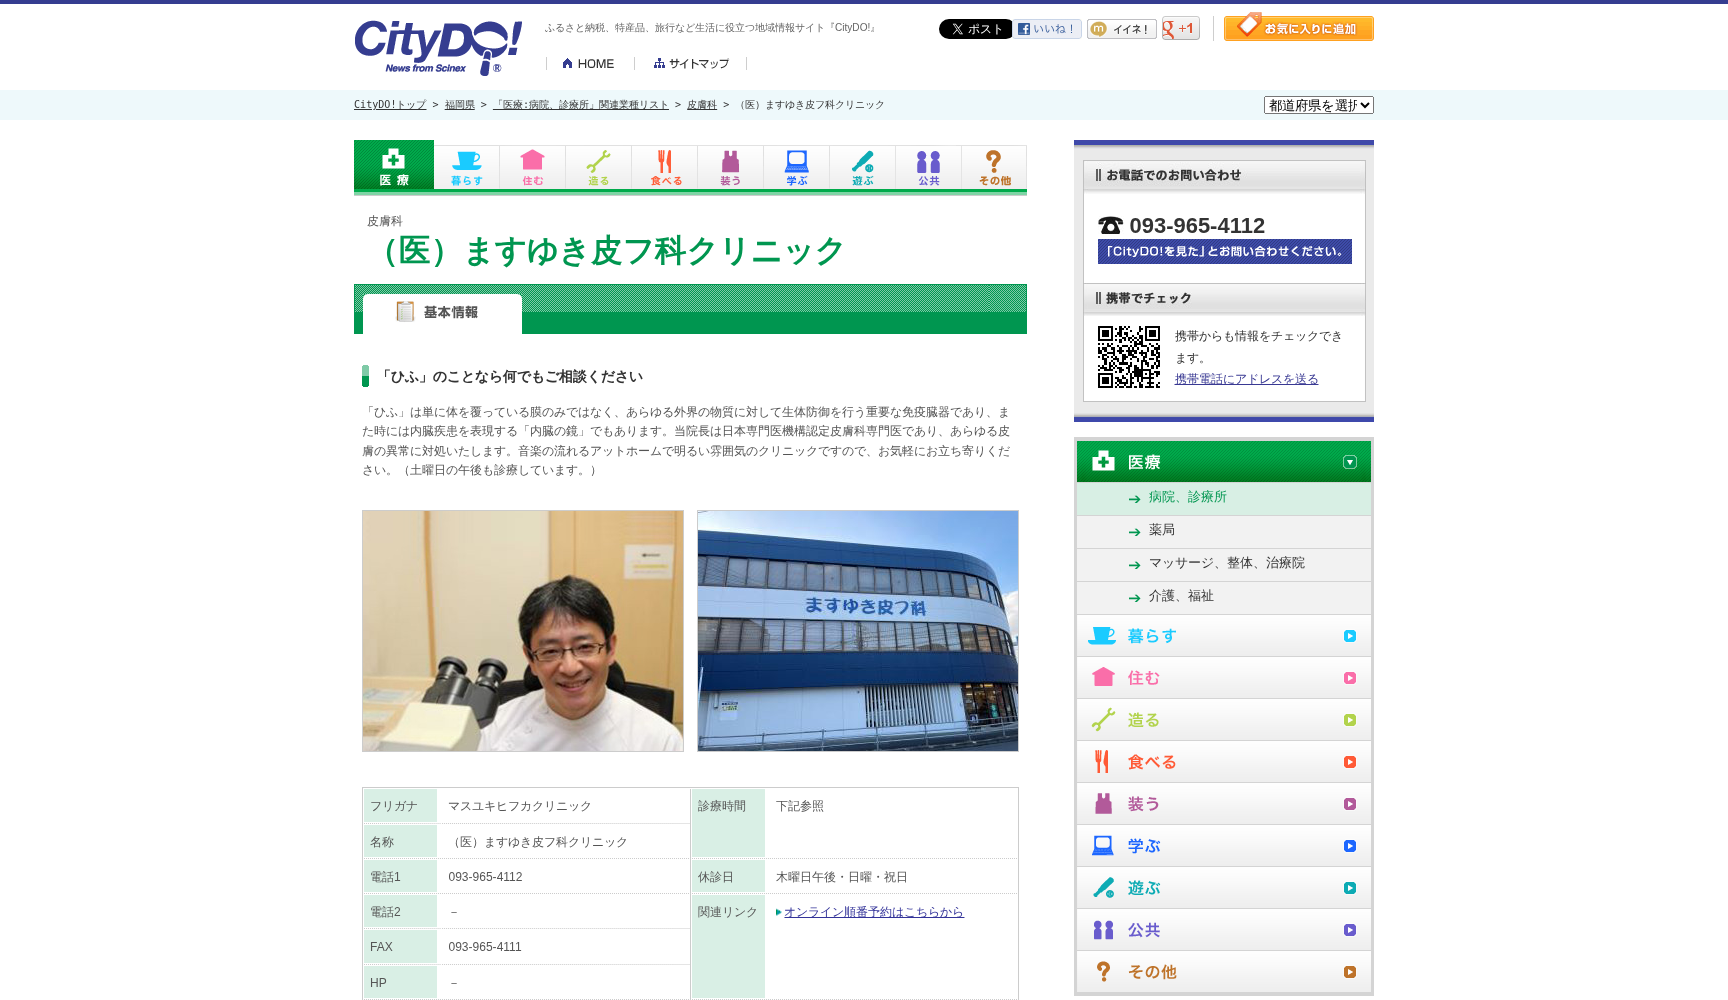Switch to the 基本情報 tab
The height and width of the screenshot is (1000, 1728).
pos(443,312)
